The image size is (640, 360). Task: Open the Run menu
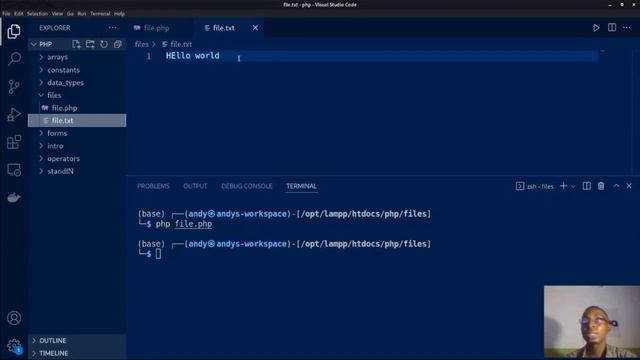tap(82, 13)
